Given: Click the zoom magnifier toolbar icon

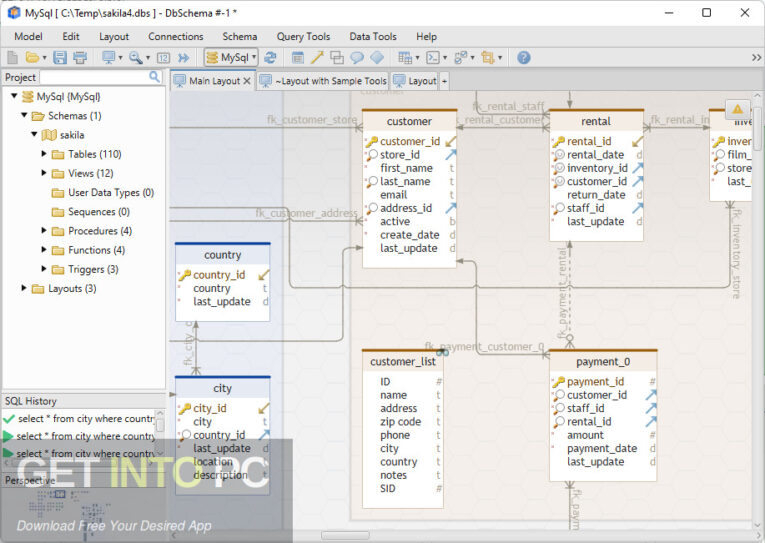Looking at the screenshot, I should coord(136,58).
